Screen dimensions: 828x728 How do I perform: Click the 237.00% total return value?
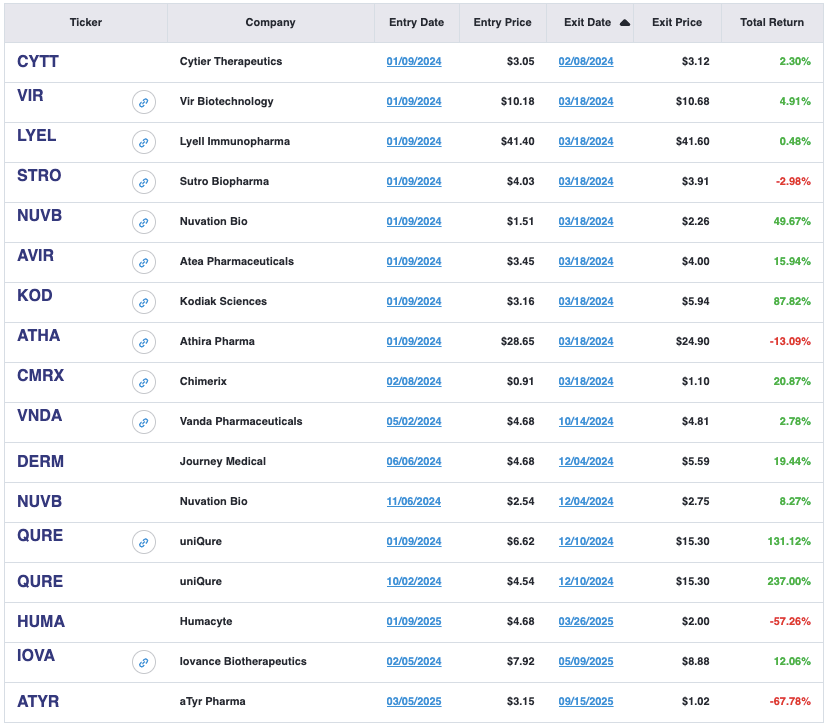[787, 582]
